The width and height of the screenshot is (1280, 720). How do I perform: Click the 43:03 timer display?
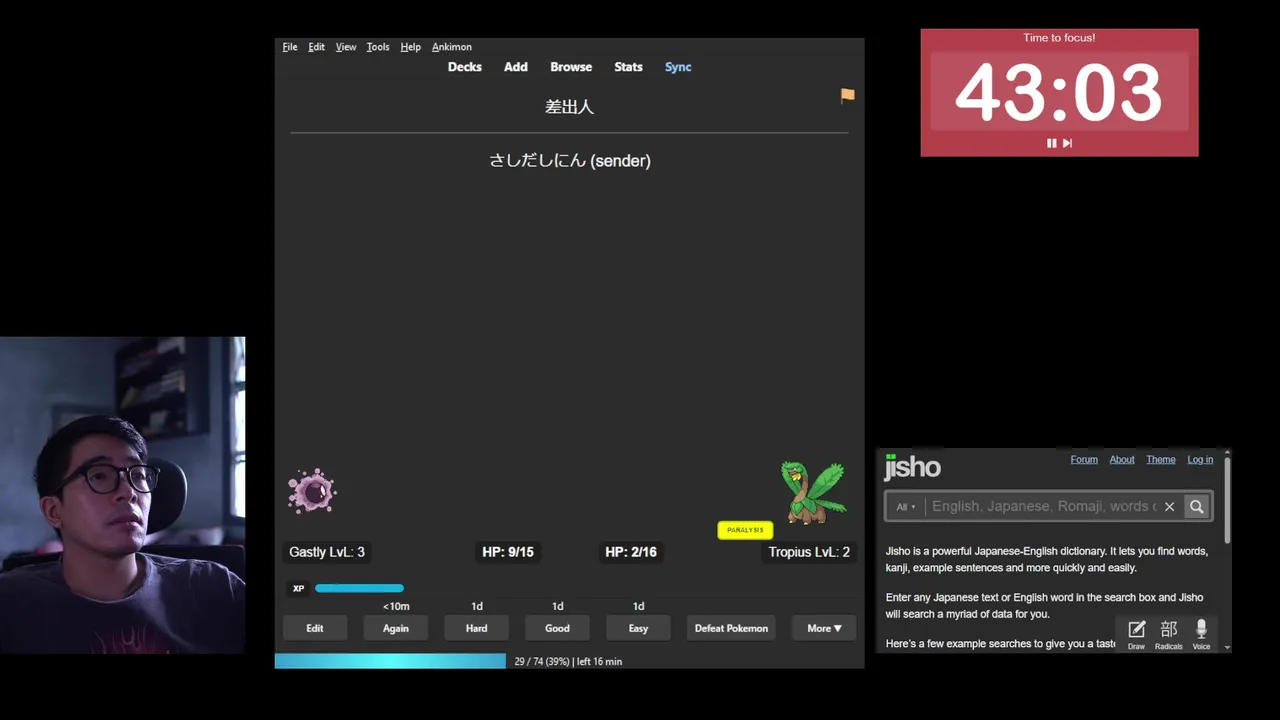coord(1059,92)
